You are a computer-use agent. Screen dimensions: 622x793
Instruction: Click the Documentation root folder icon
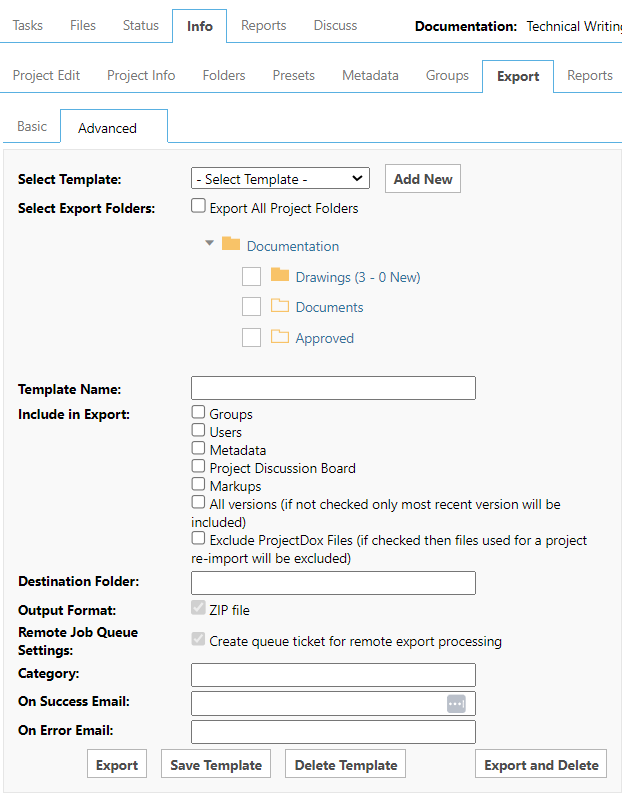pos(231,245)
